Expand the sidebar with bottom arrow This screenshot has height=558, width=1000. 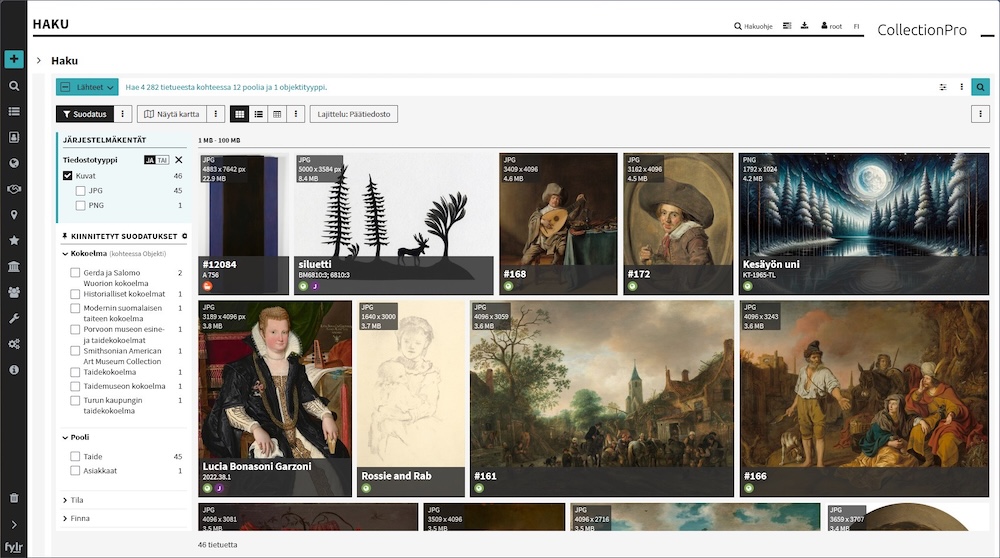14,525
